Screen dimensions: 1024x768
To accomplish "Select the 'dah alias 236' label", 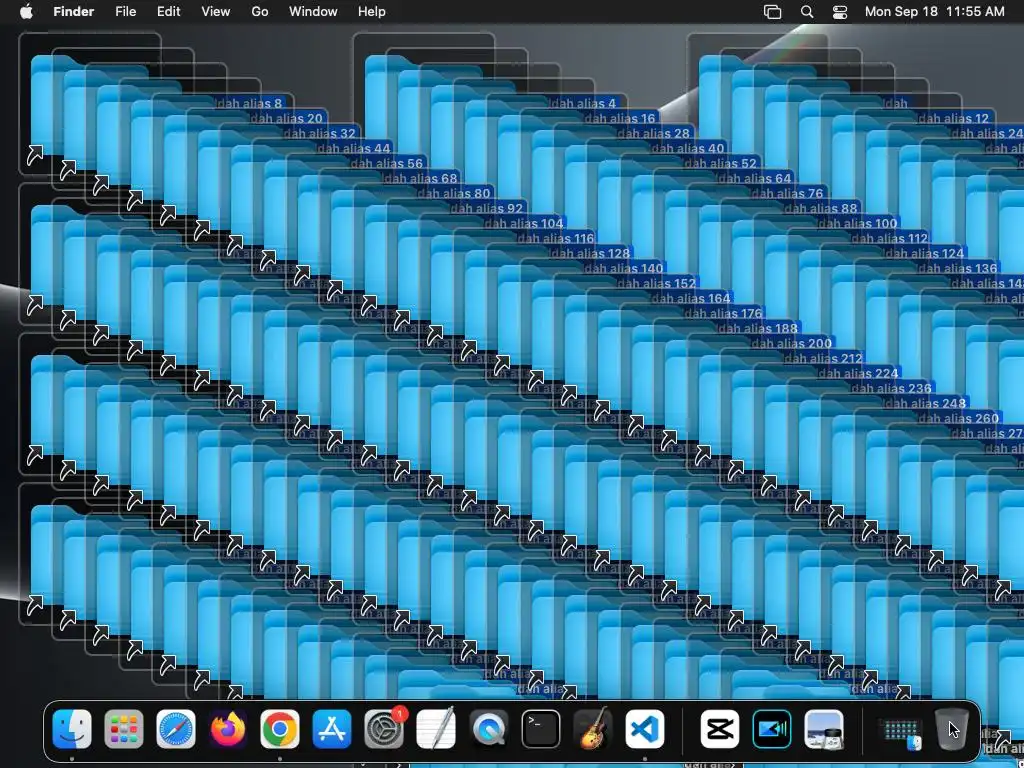I will tap(892, 389).
